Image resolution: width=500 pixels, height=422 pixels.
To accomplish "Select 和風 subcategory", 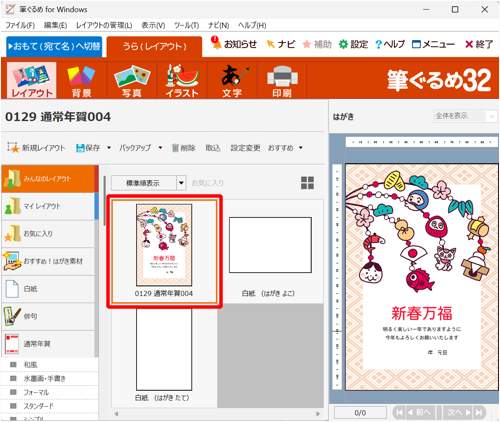I will pyautogui.click(x=50, y=365).
